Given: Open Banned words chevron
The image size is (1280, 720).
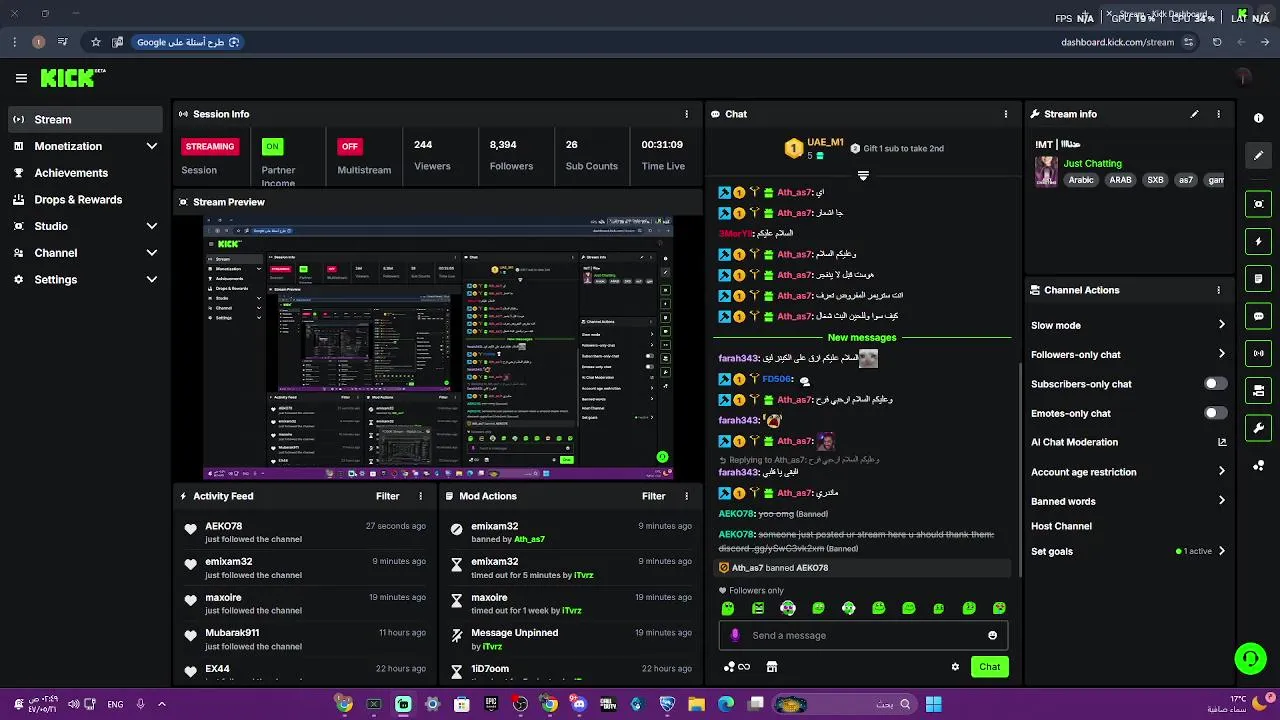Looking at the screenshot, I should (1221, 501).
